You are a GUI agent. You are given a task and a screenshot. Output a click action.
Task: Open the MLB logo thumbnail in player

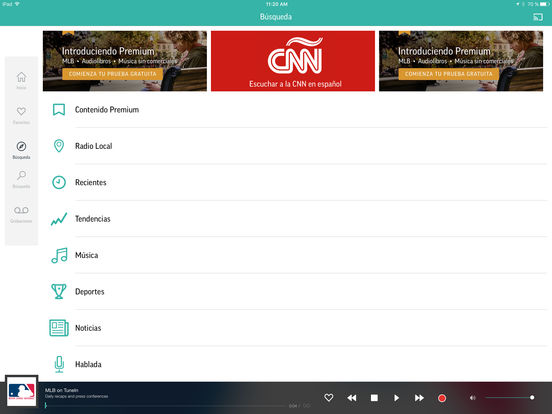click(x=21, y=391)
